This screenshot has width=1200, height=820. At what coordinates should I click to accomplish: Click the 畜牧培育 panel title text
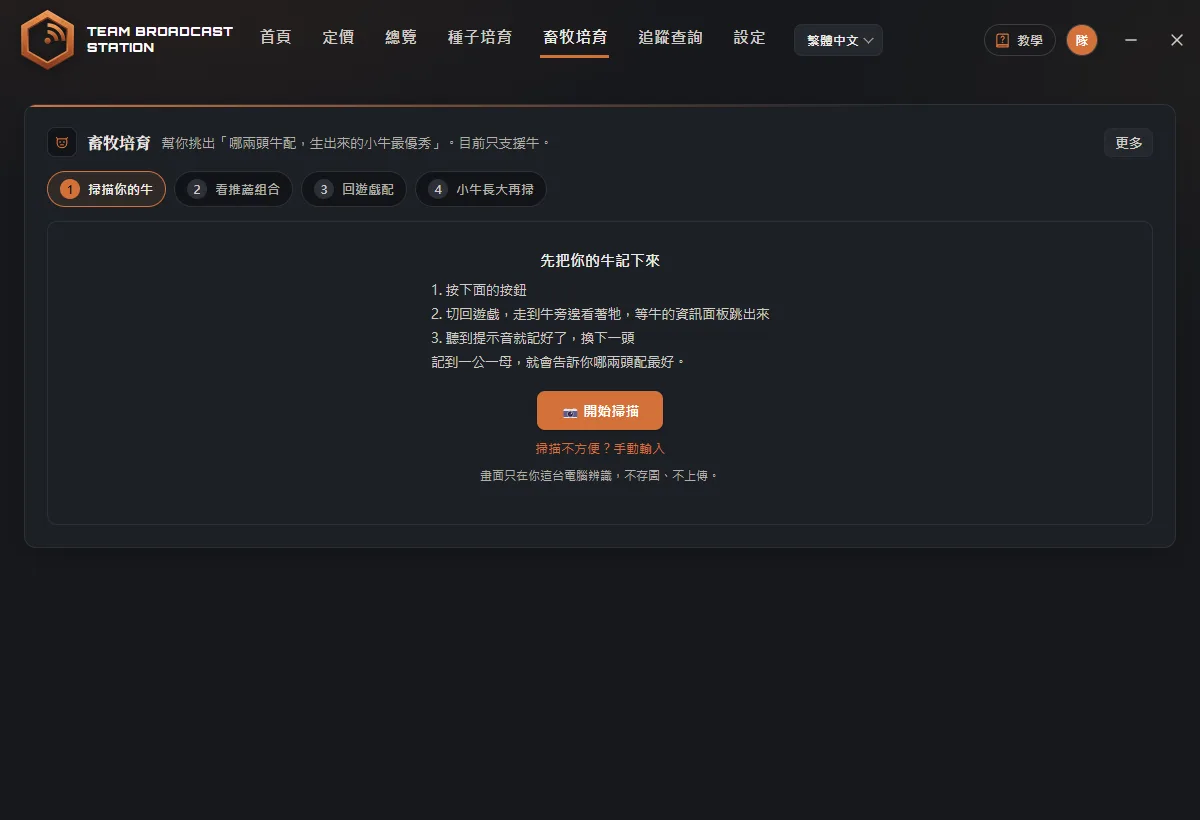pyautogui.click(x=119, y=143)
